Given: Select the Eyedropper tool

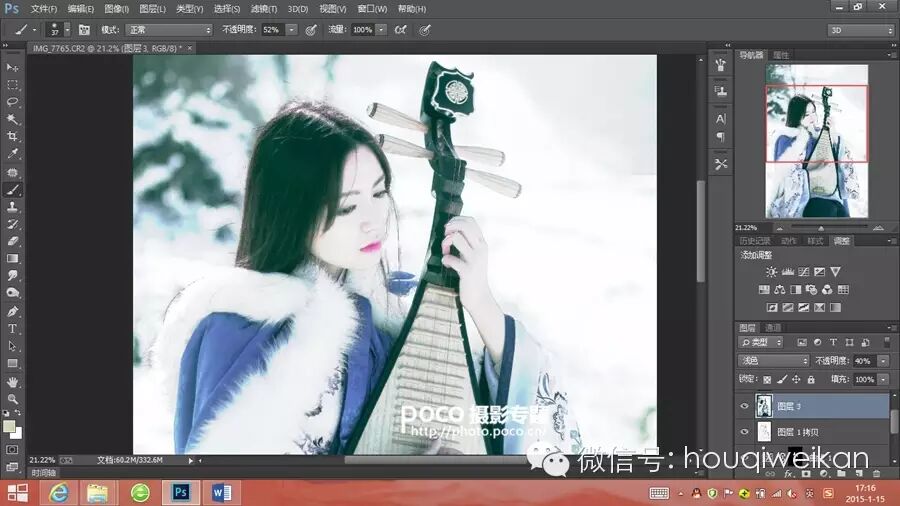Looking at the screenshot, I should coord(12,154).
